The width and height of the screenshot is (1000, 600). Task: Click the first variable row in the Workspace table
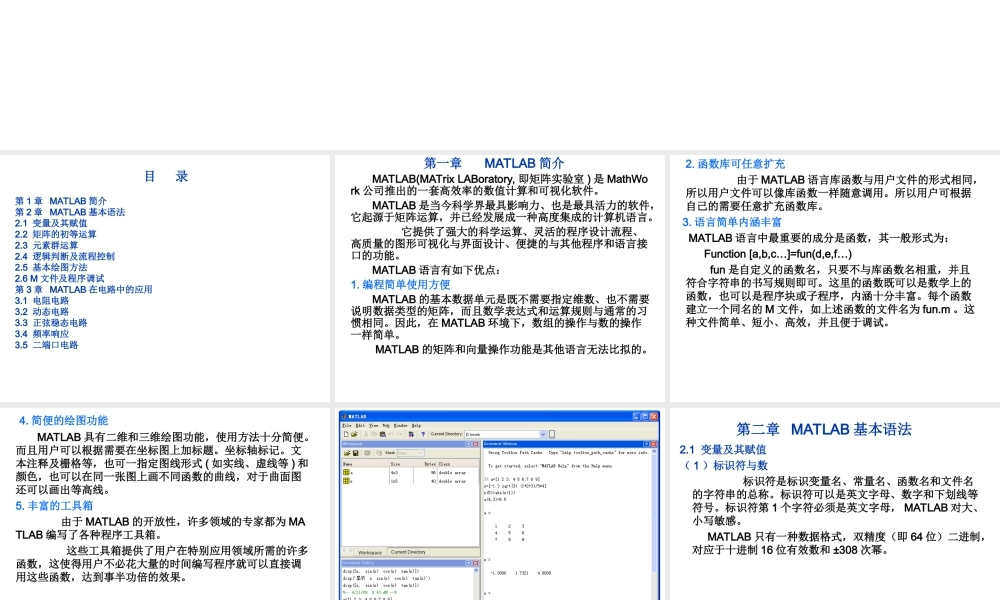tap(411, 472)
